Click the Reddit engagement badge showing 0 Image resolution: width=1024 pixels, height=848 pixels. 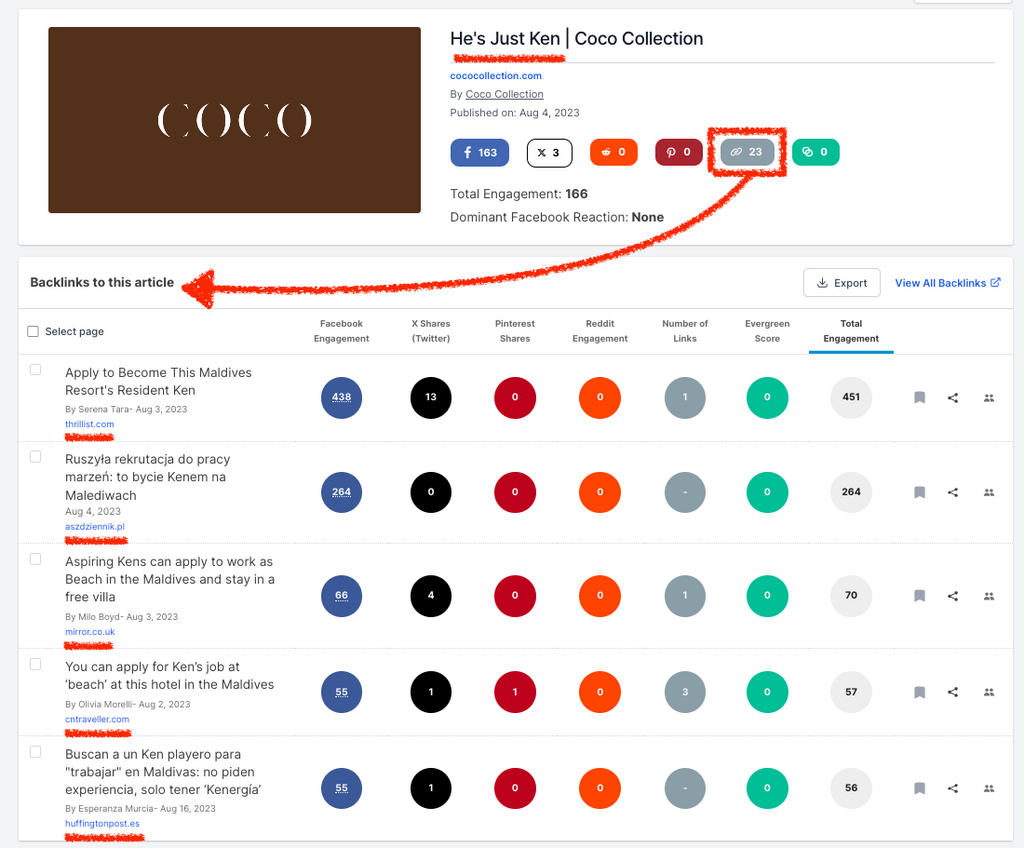[613, 152]
